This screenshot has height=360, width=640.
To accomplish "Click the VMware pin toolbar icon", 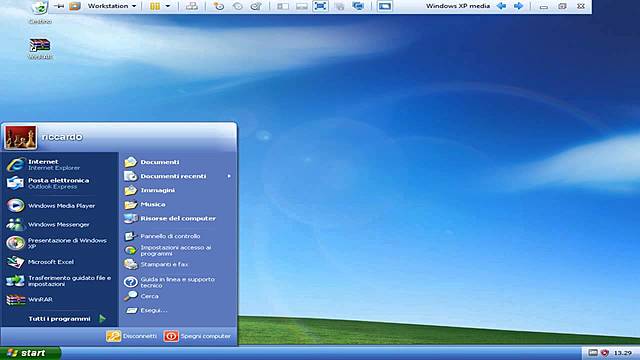I will [60, 6].
